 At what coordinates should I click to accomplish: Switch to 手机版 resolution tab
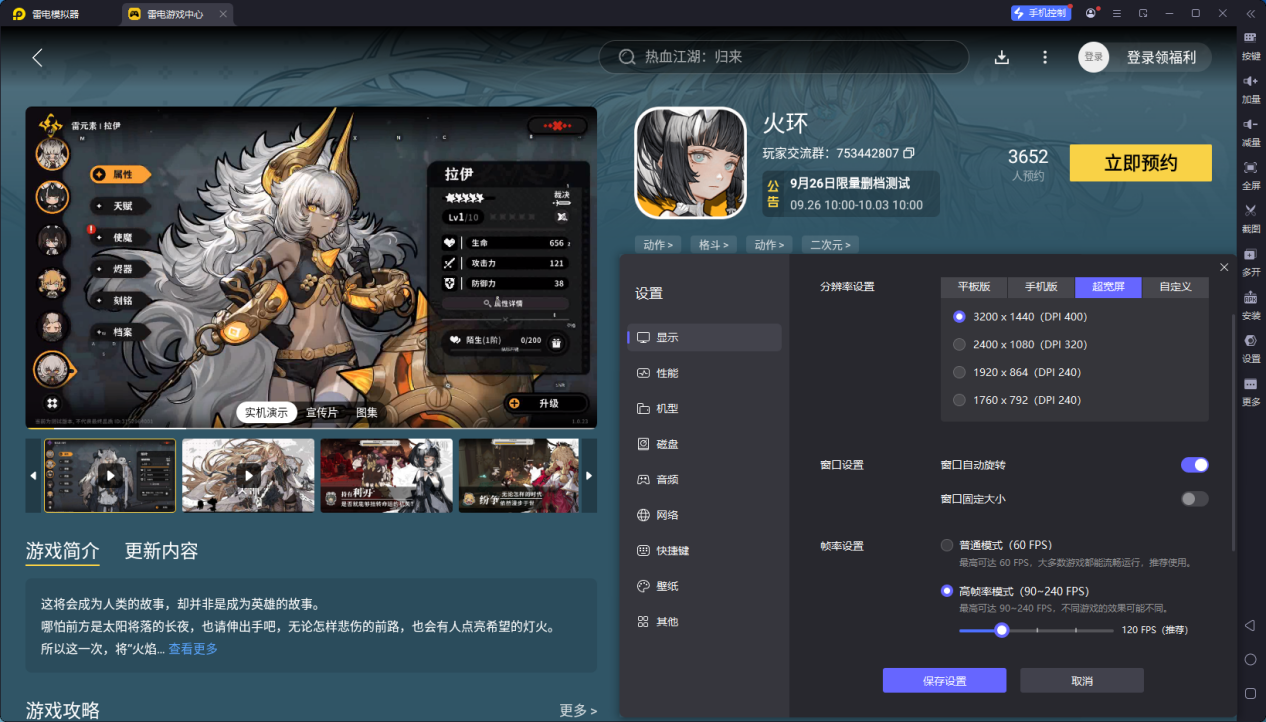(1041, 287)
